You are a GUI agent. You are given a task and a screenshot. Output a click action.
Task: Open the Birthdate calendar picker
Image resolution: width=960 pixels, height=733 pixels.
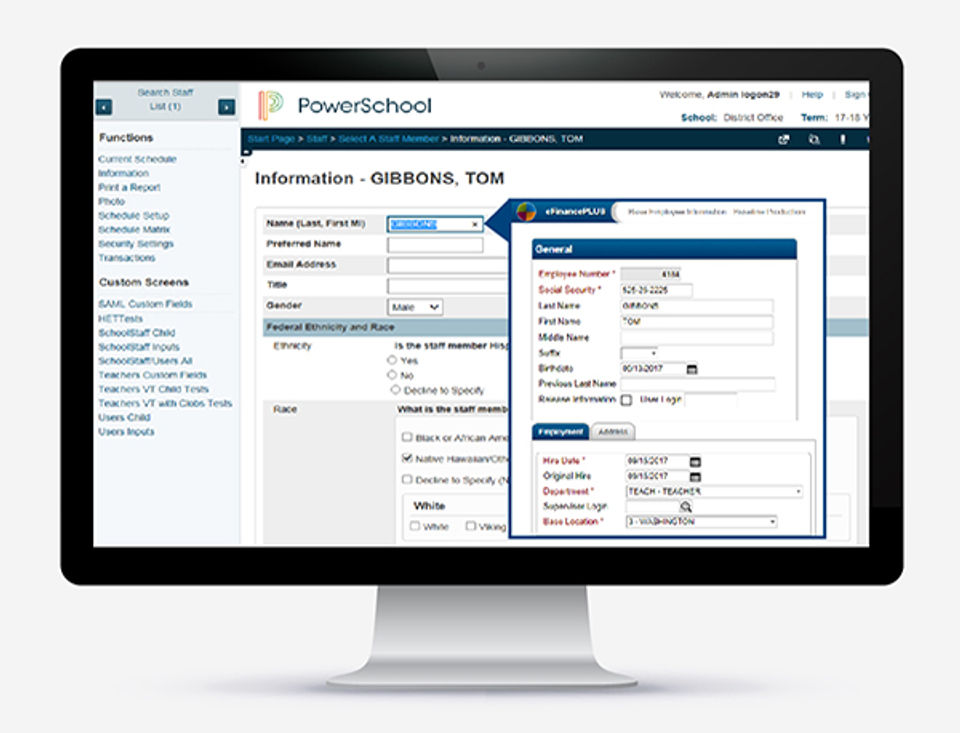pyautogui.click(x=692, y=369)
